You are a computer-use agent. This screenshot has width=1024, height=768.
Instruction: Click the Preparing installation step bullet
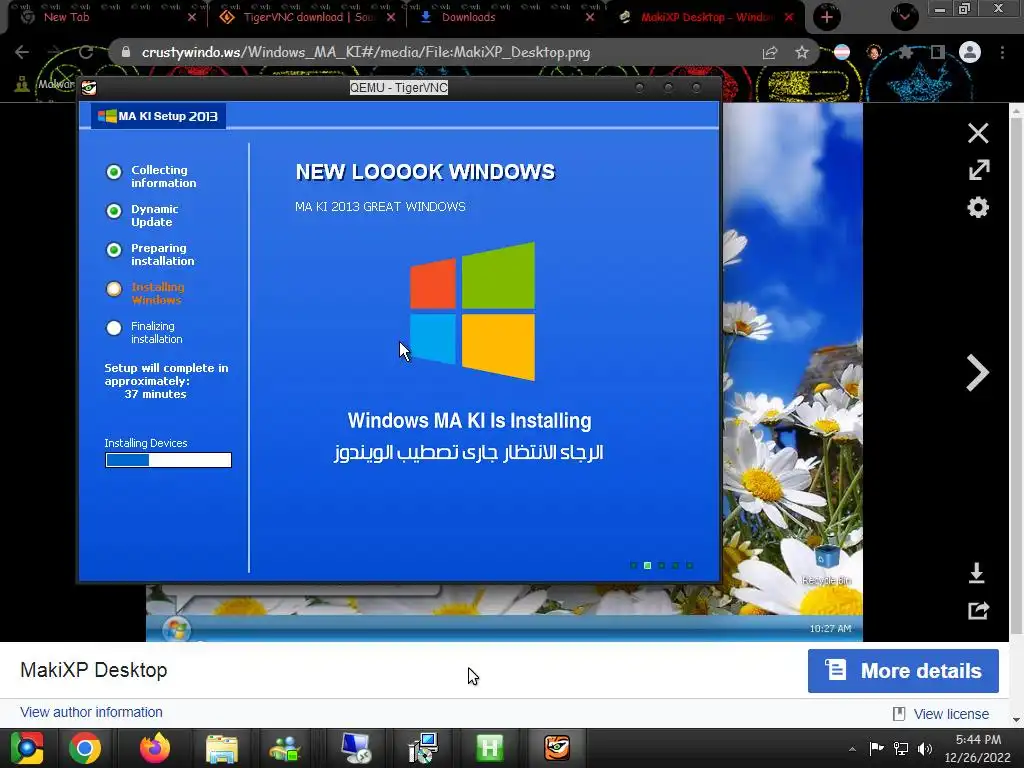114,250
